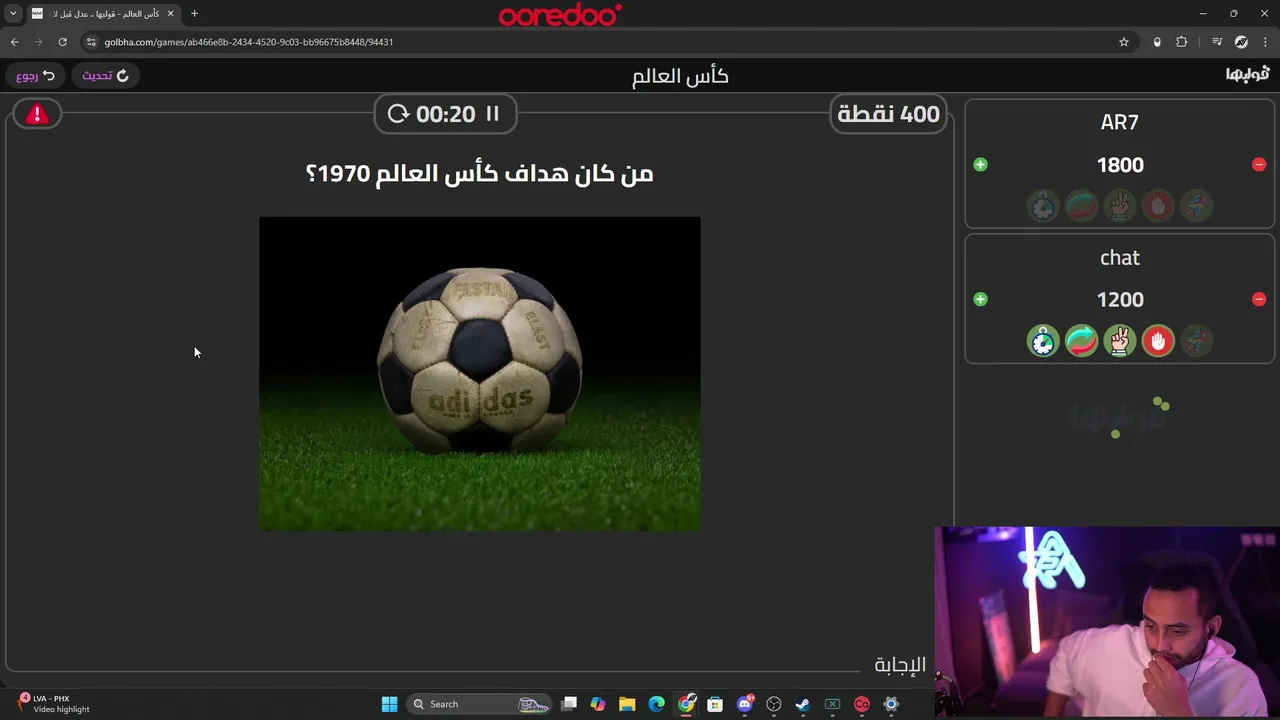Viewport: 1280px width, 720px height.
Task: Open the Chrome three-dot menu
Action: [x=1265, y=42]
